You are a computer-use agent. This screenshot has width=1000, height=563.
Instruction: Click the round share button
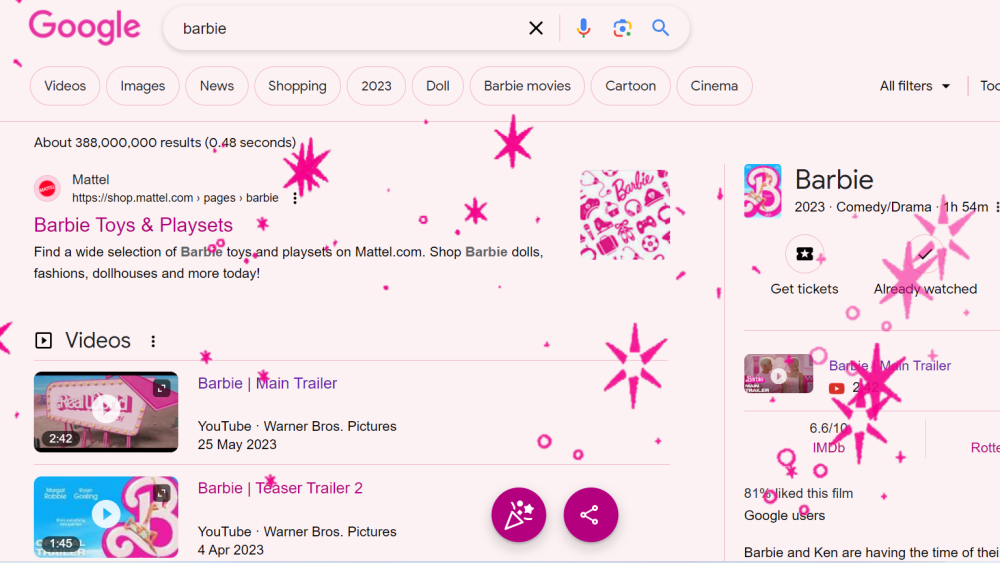coord(591,515)
